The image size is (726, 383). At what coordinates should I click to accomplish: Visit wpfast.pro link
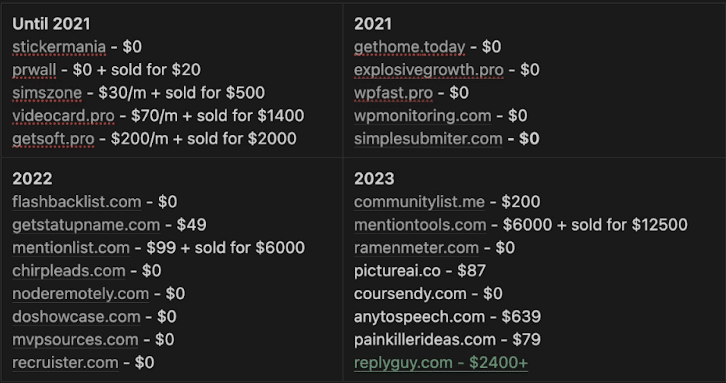click(393, 93)
